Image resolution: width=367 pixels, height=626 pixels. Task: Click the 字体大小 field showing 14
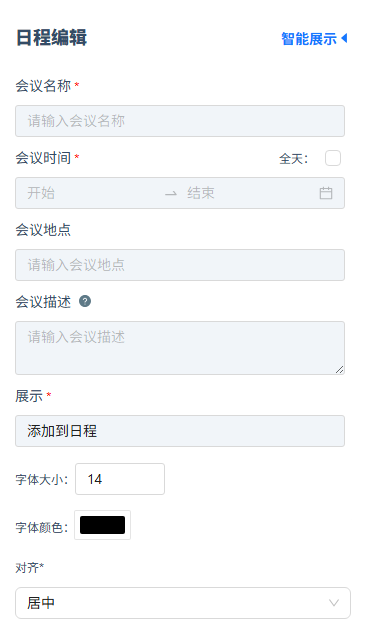click(120, 479)
